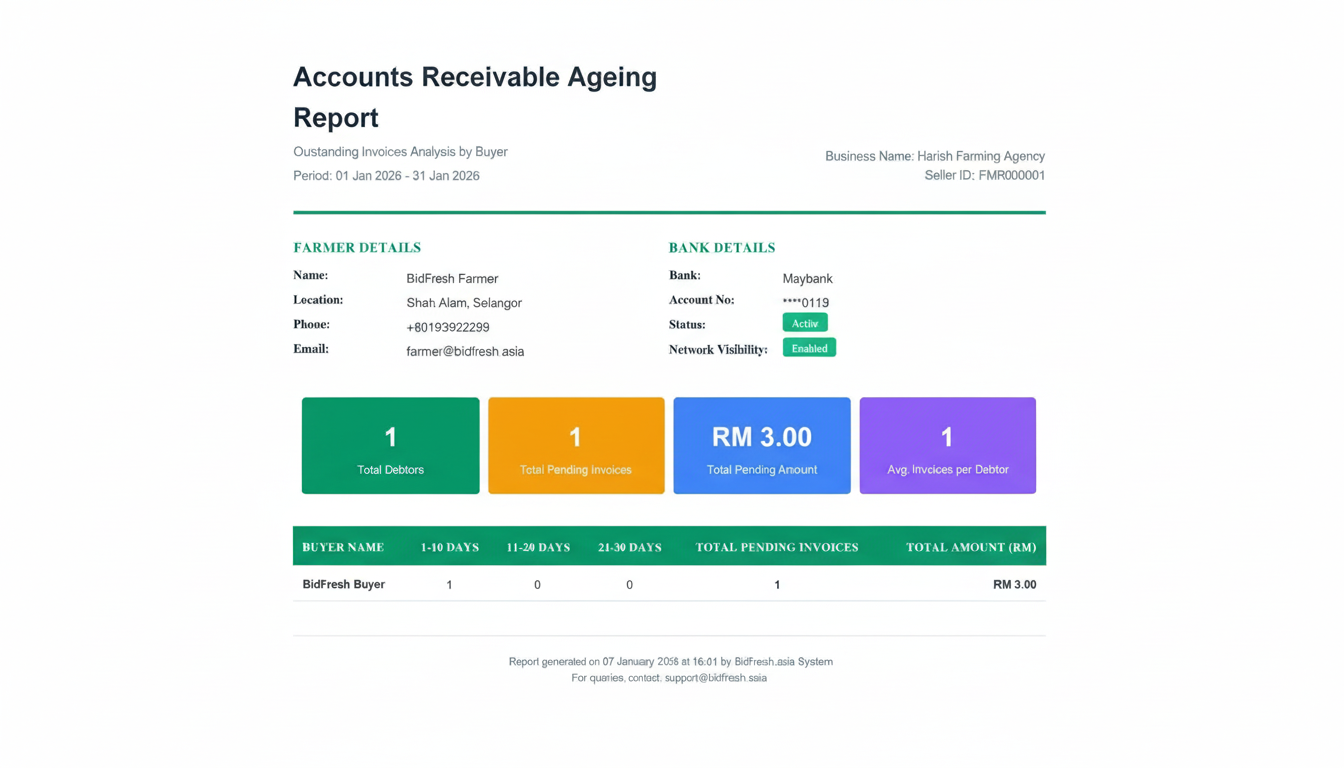Sort by the 11-20 Days column header
The image size is (1344, 768).
click(537, 547)
